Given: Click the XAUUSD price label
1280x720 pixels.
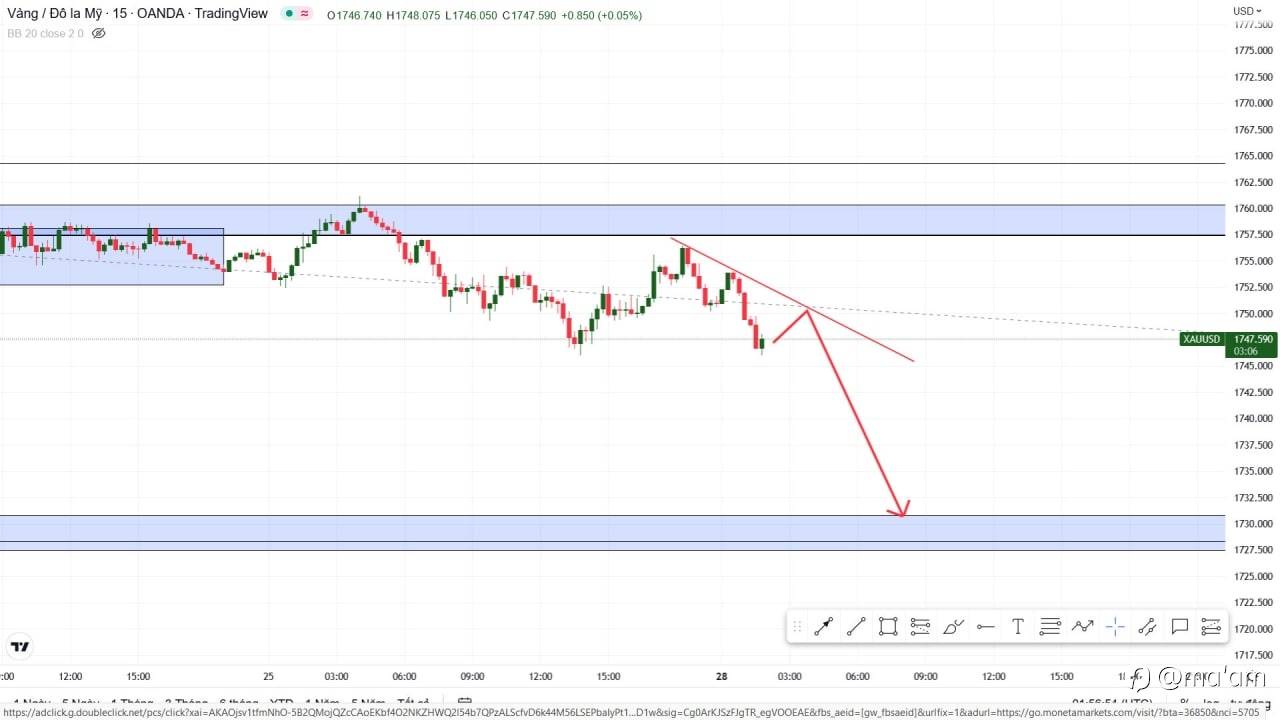Looking at the screenshot, I should pos(1202,339).
